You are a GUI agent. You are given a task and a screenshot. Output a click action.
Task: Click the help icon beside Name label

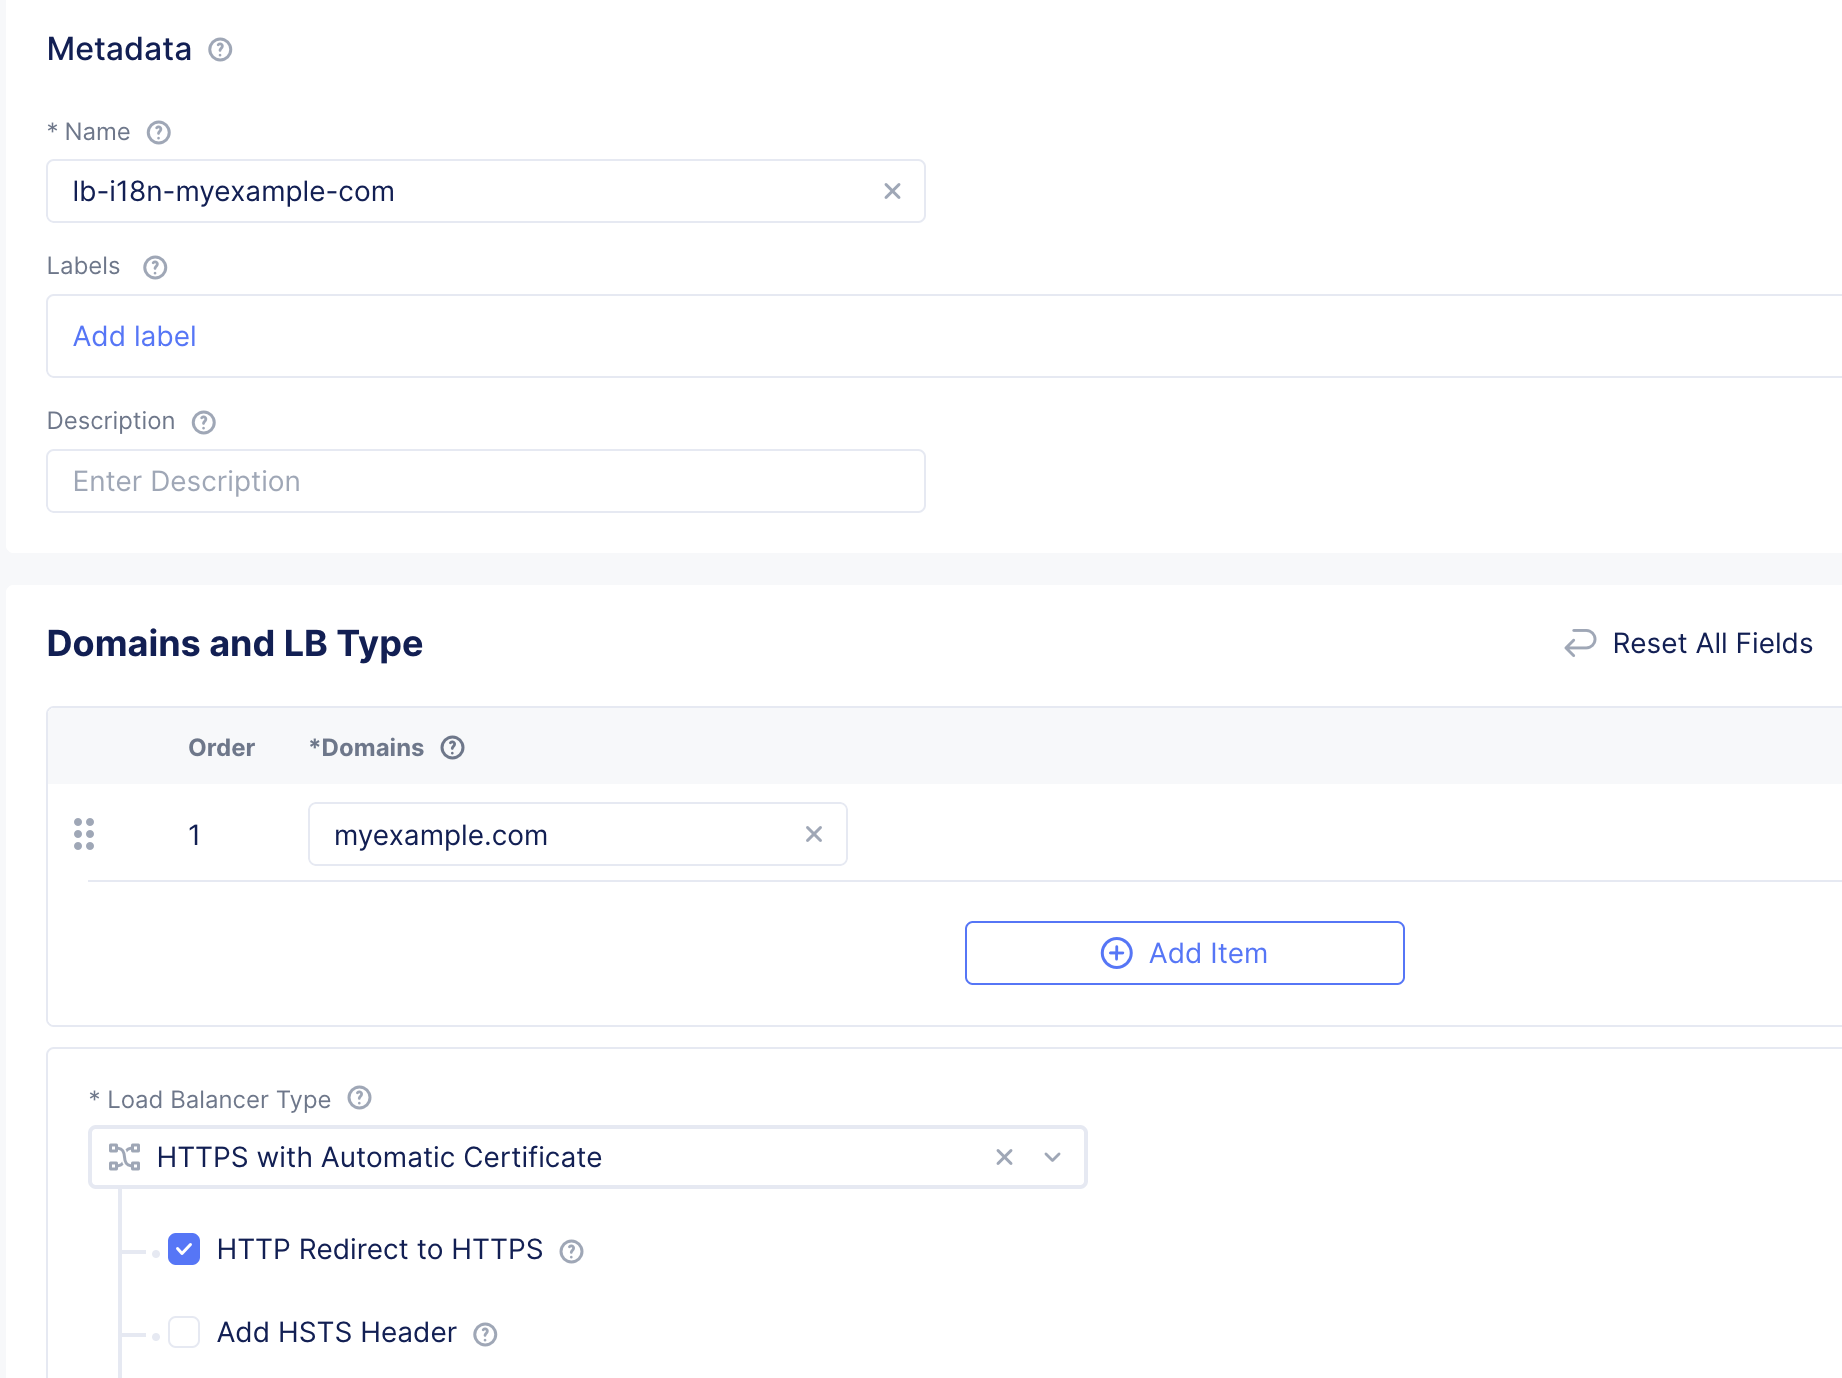tap(159, 133)
